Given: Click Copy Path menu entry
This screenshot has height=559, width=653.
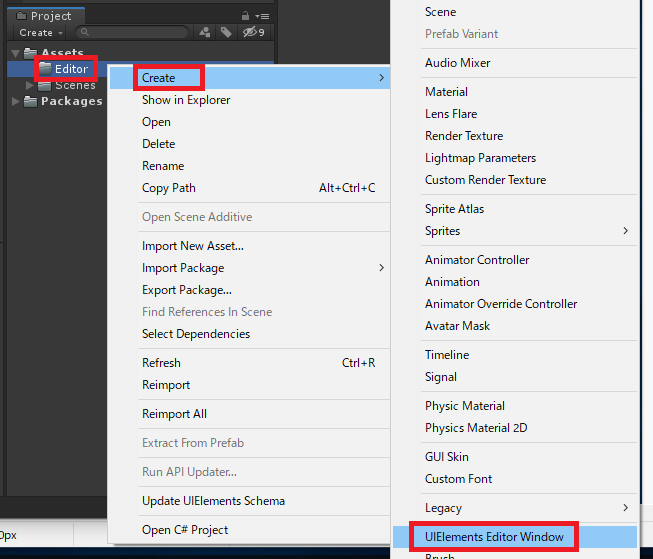Looking at the screenshot, I should click(x=250, y=188).
